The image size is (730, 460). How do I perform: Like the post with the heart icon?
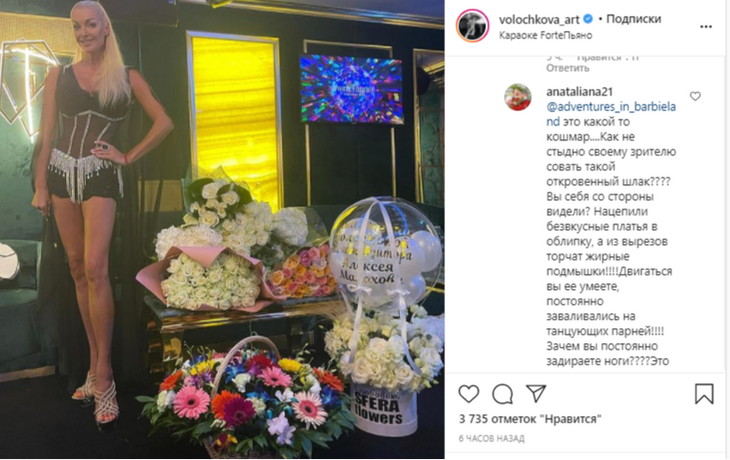(469, 394)
